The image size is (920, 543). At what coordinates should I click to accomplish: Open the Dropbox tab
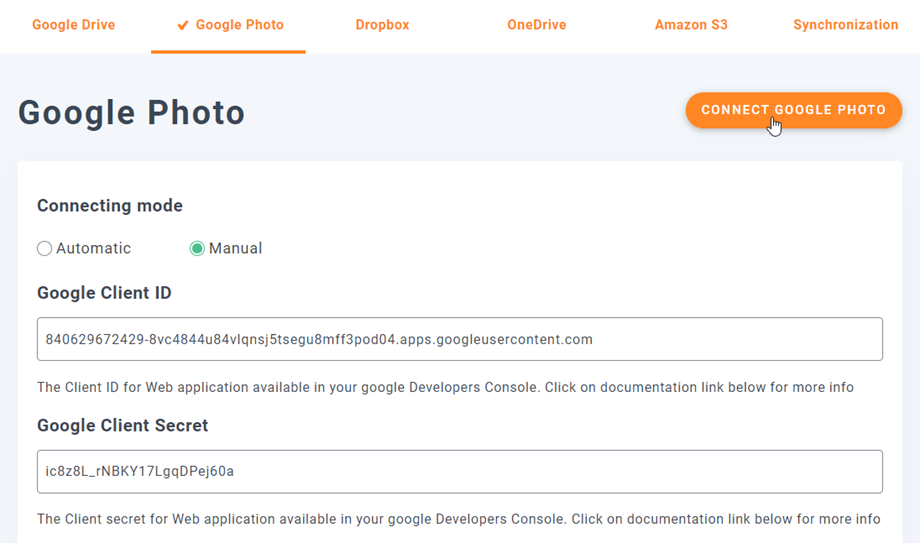[382, 25]
